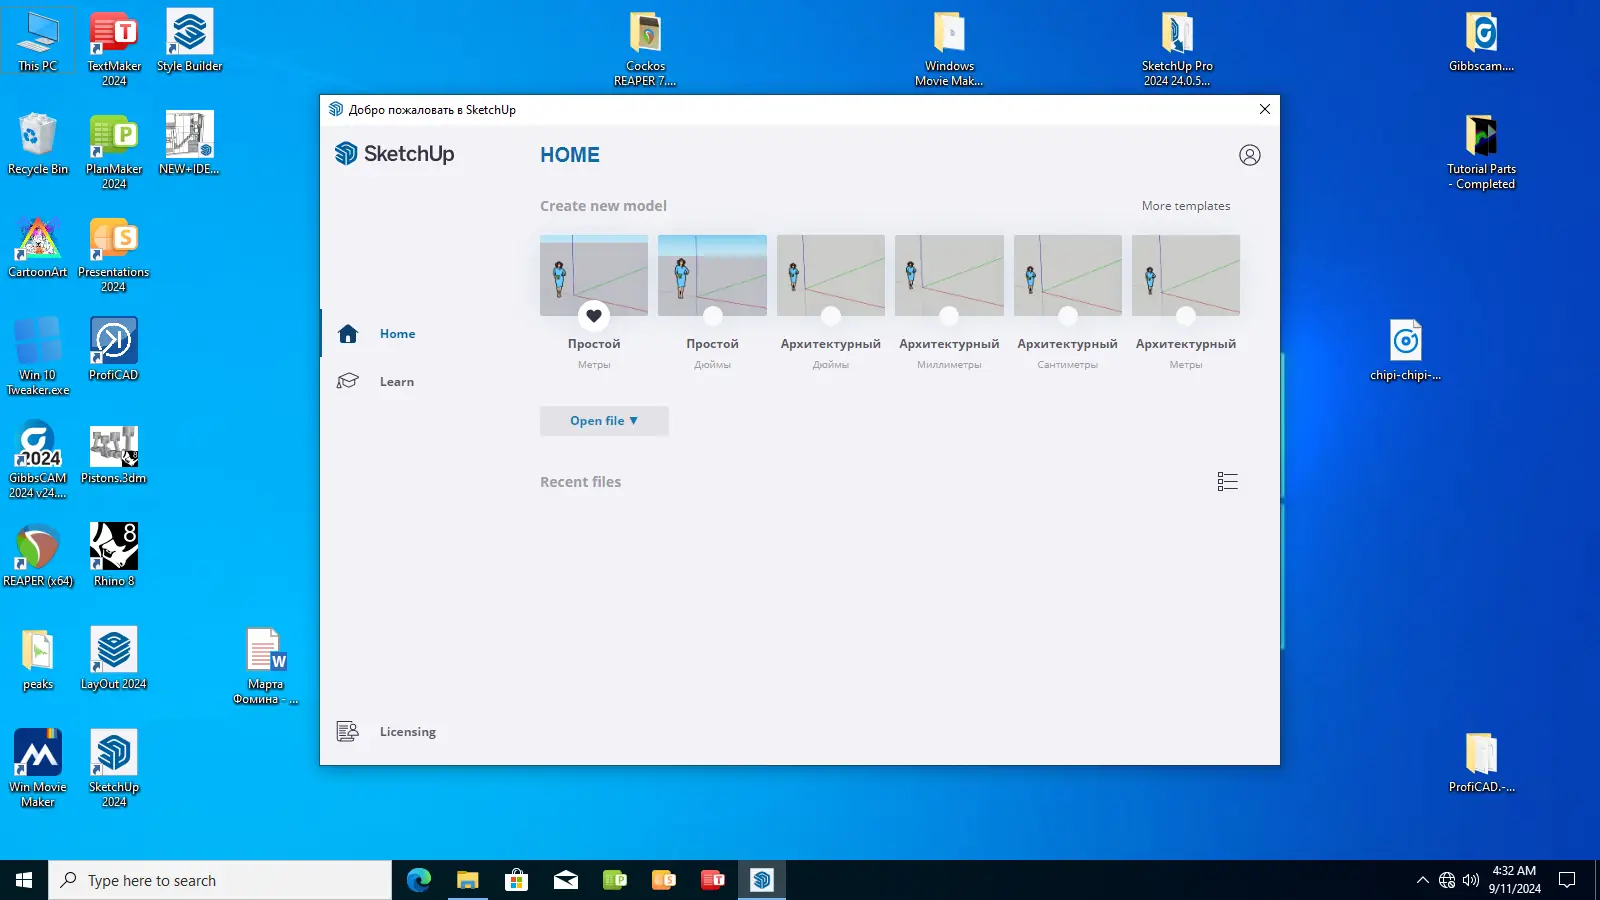
Task: Click the SketchUp logo in welcome window
Action: pyautogui.click(x=395, y=153)
